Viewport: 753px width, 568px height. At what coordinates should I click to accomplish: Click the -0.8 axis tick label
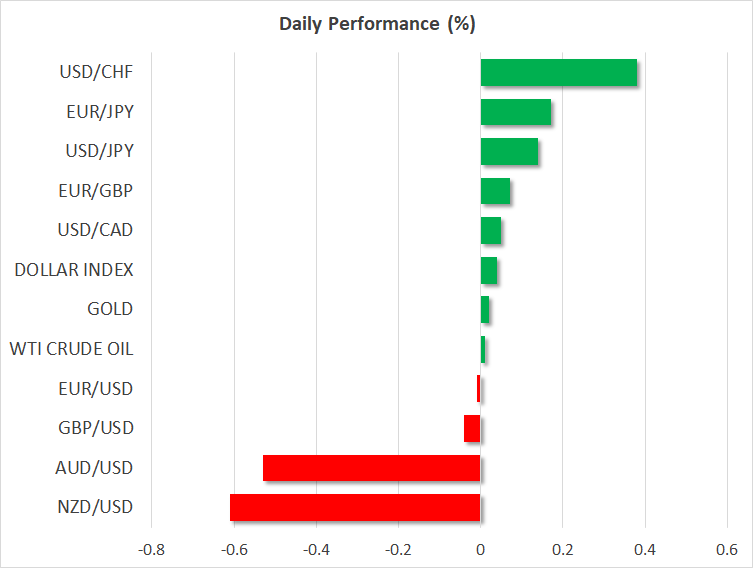[x=152, y=549]
